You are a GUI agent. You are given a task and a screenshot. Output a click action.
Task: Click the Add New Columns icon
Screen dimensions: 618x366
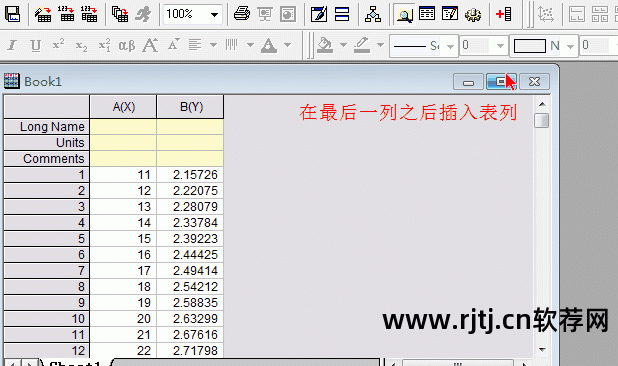click(x=503, y=14)
